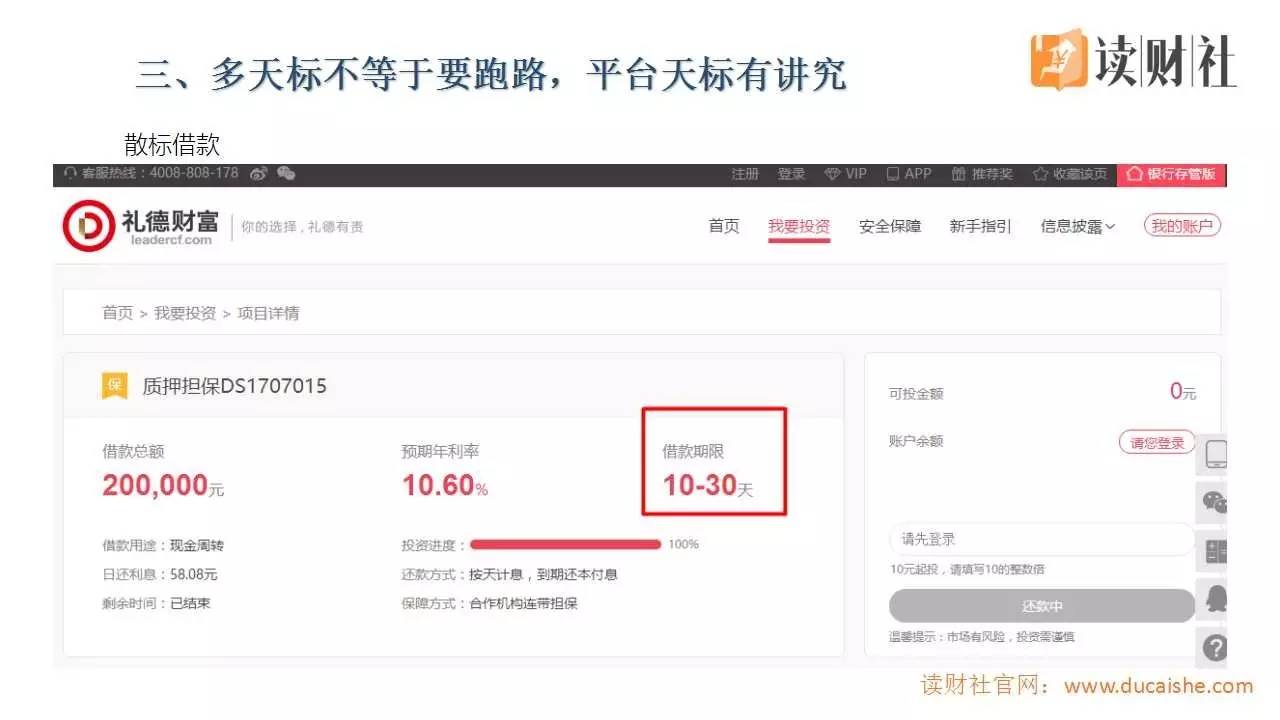Viewport: 1280px width, 720px height.
Task: Open the mobile app sidebar icon
Action: [x=1215, y=454]
